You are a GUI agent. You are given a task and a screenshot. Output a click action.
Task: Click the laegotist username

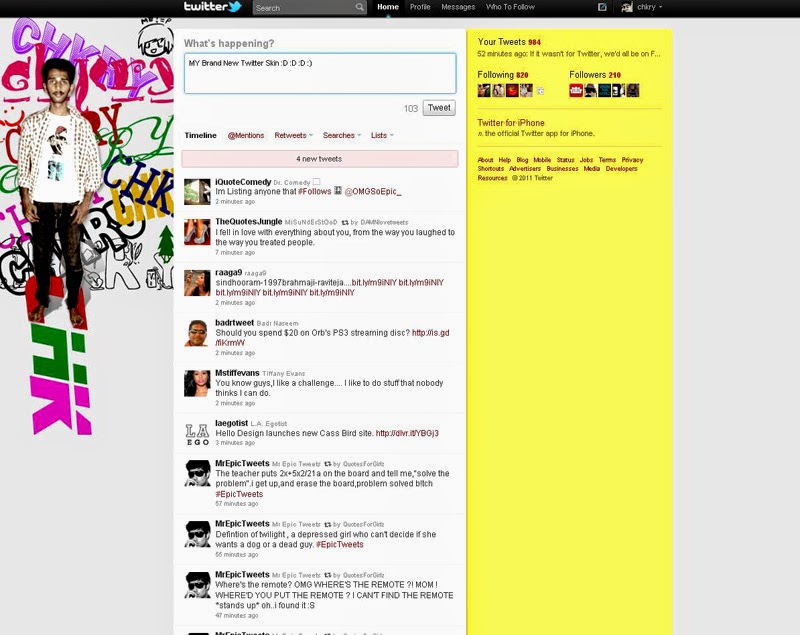(x=232, y=423)
